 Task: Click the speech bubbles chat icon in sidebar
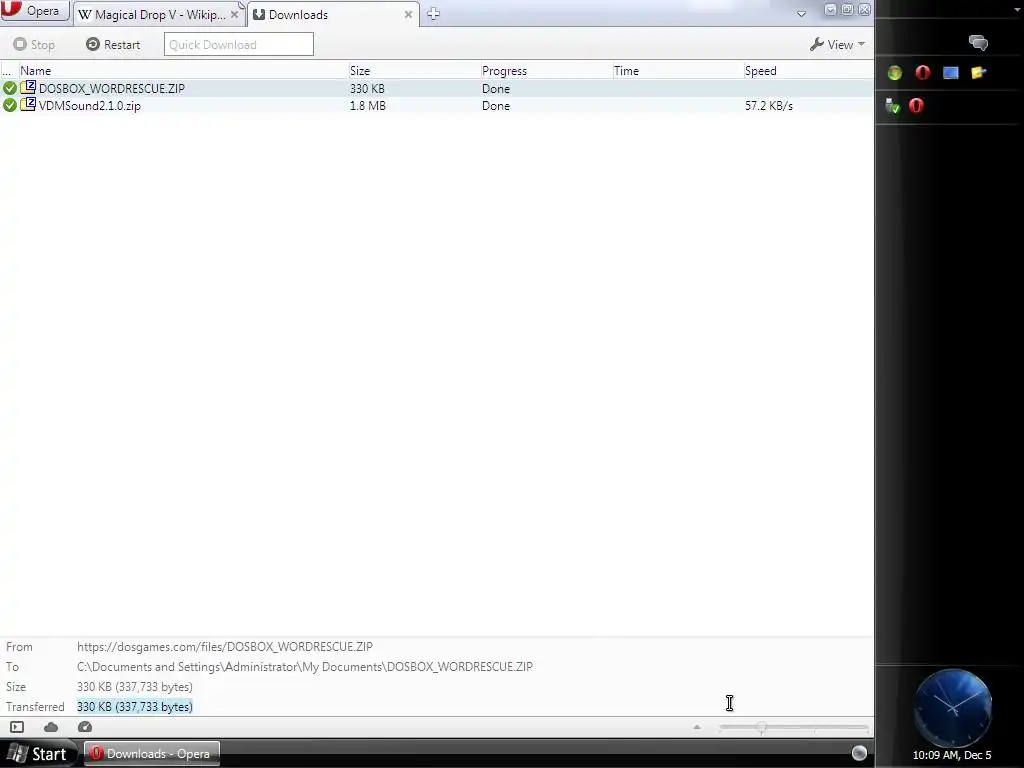click(978, 43)
